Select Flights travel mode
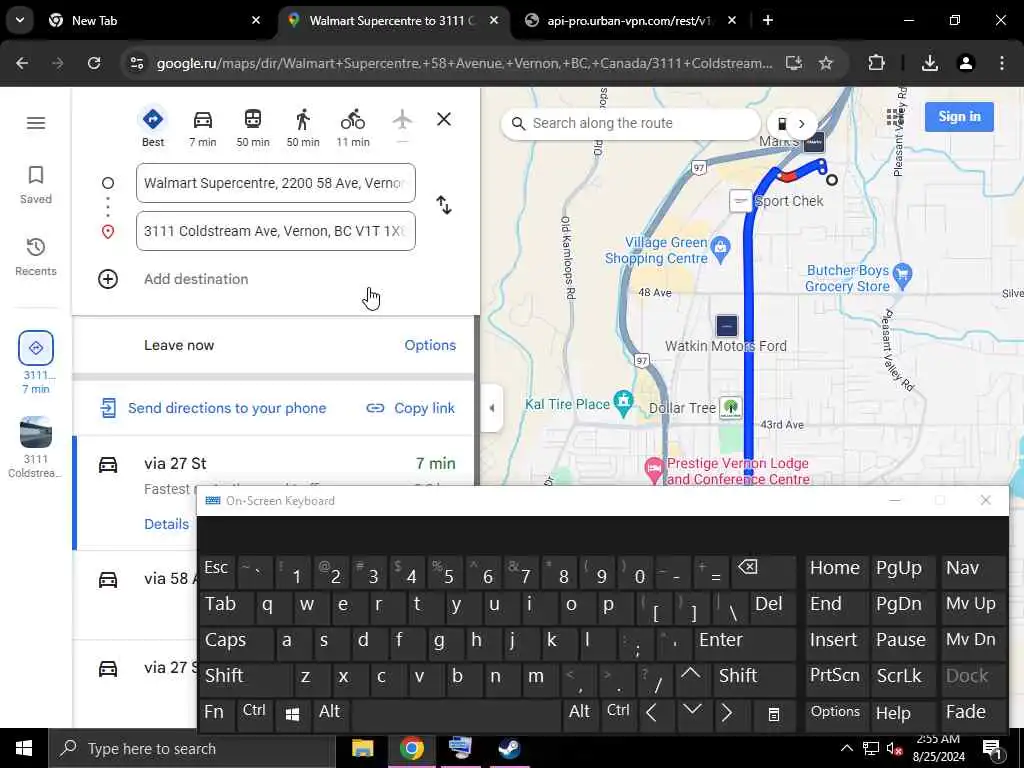1024x768 pixels. [x=402, y=126]
